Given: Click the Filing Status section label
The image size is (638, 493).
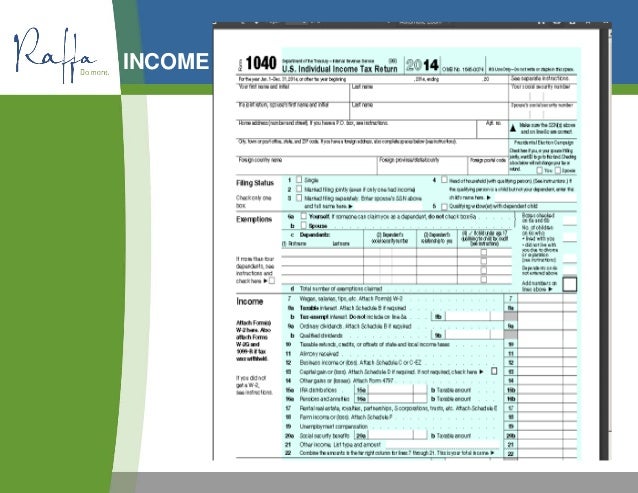Looking at the screenshot, I should (x=255, y=183).
